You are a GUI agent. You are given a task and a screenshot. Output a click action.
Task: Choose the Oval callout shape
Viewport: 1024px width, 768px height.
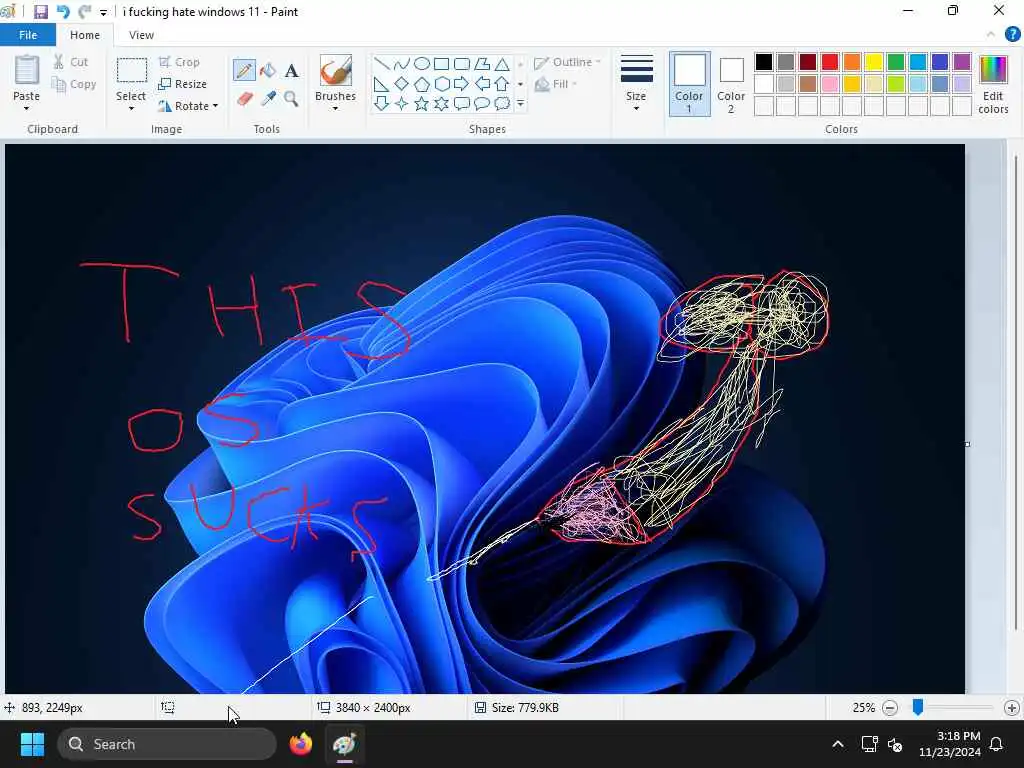482,104
